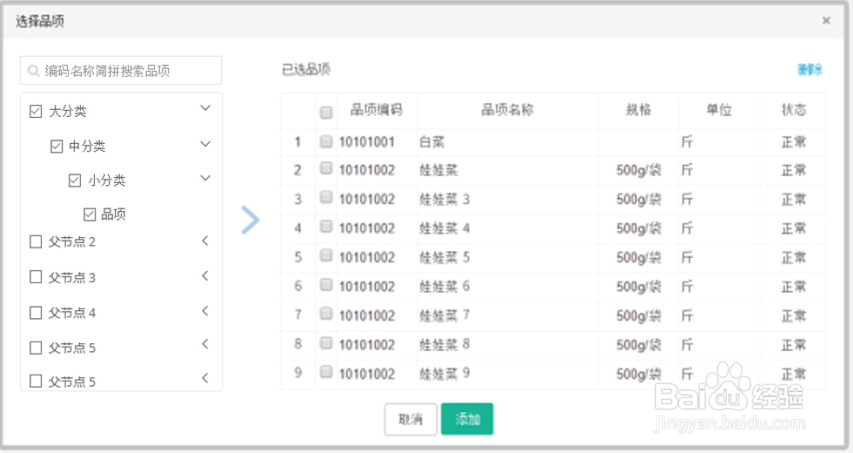Click the blue transfer arrow between panels
This screenshot has width=853, height=453.
pyautogui.click(x=250, y=220)
